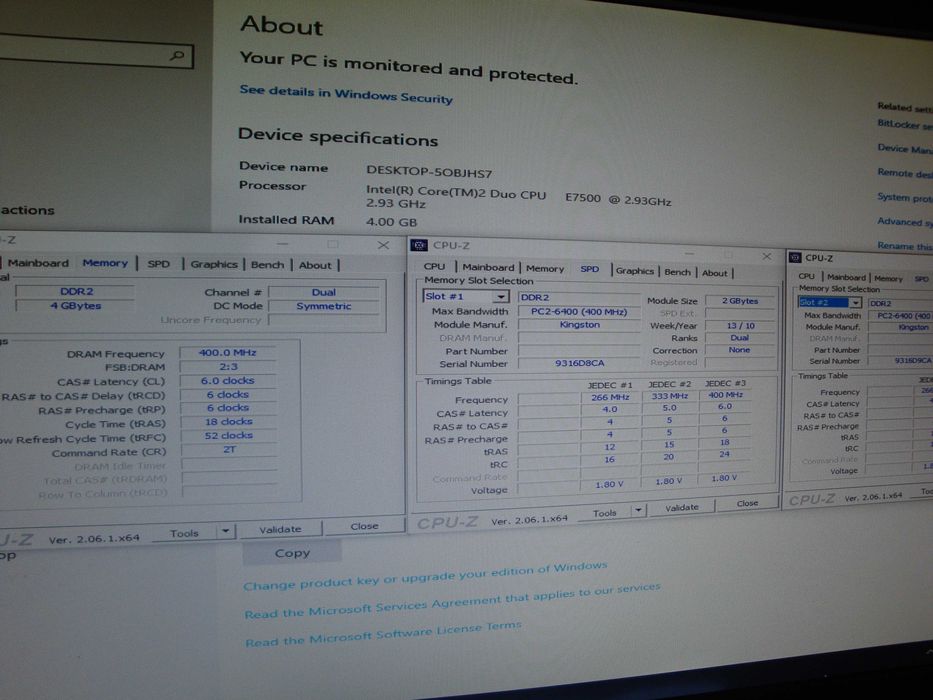
Task: Open Read the Microsoft Software License Terms link
Action: coord(384,635)
